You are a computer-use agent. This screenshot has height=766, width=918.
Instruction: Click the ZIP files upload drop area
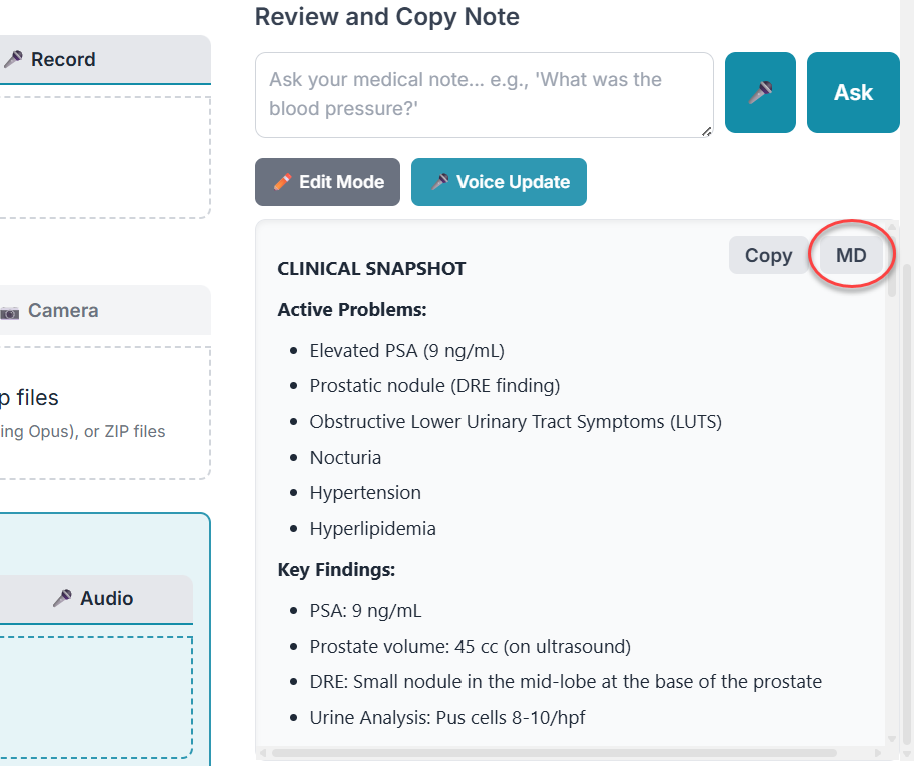pyautogui.click(x=100, y=412)
